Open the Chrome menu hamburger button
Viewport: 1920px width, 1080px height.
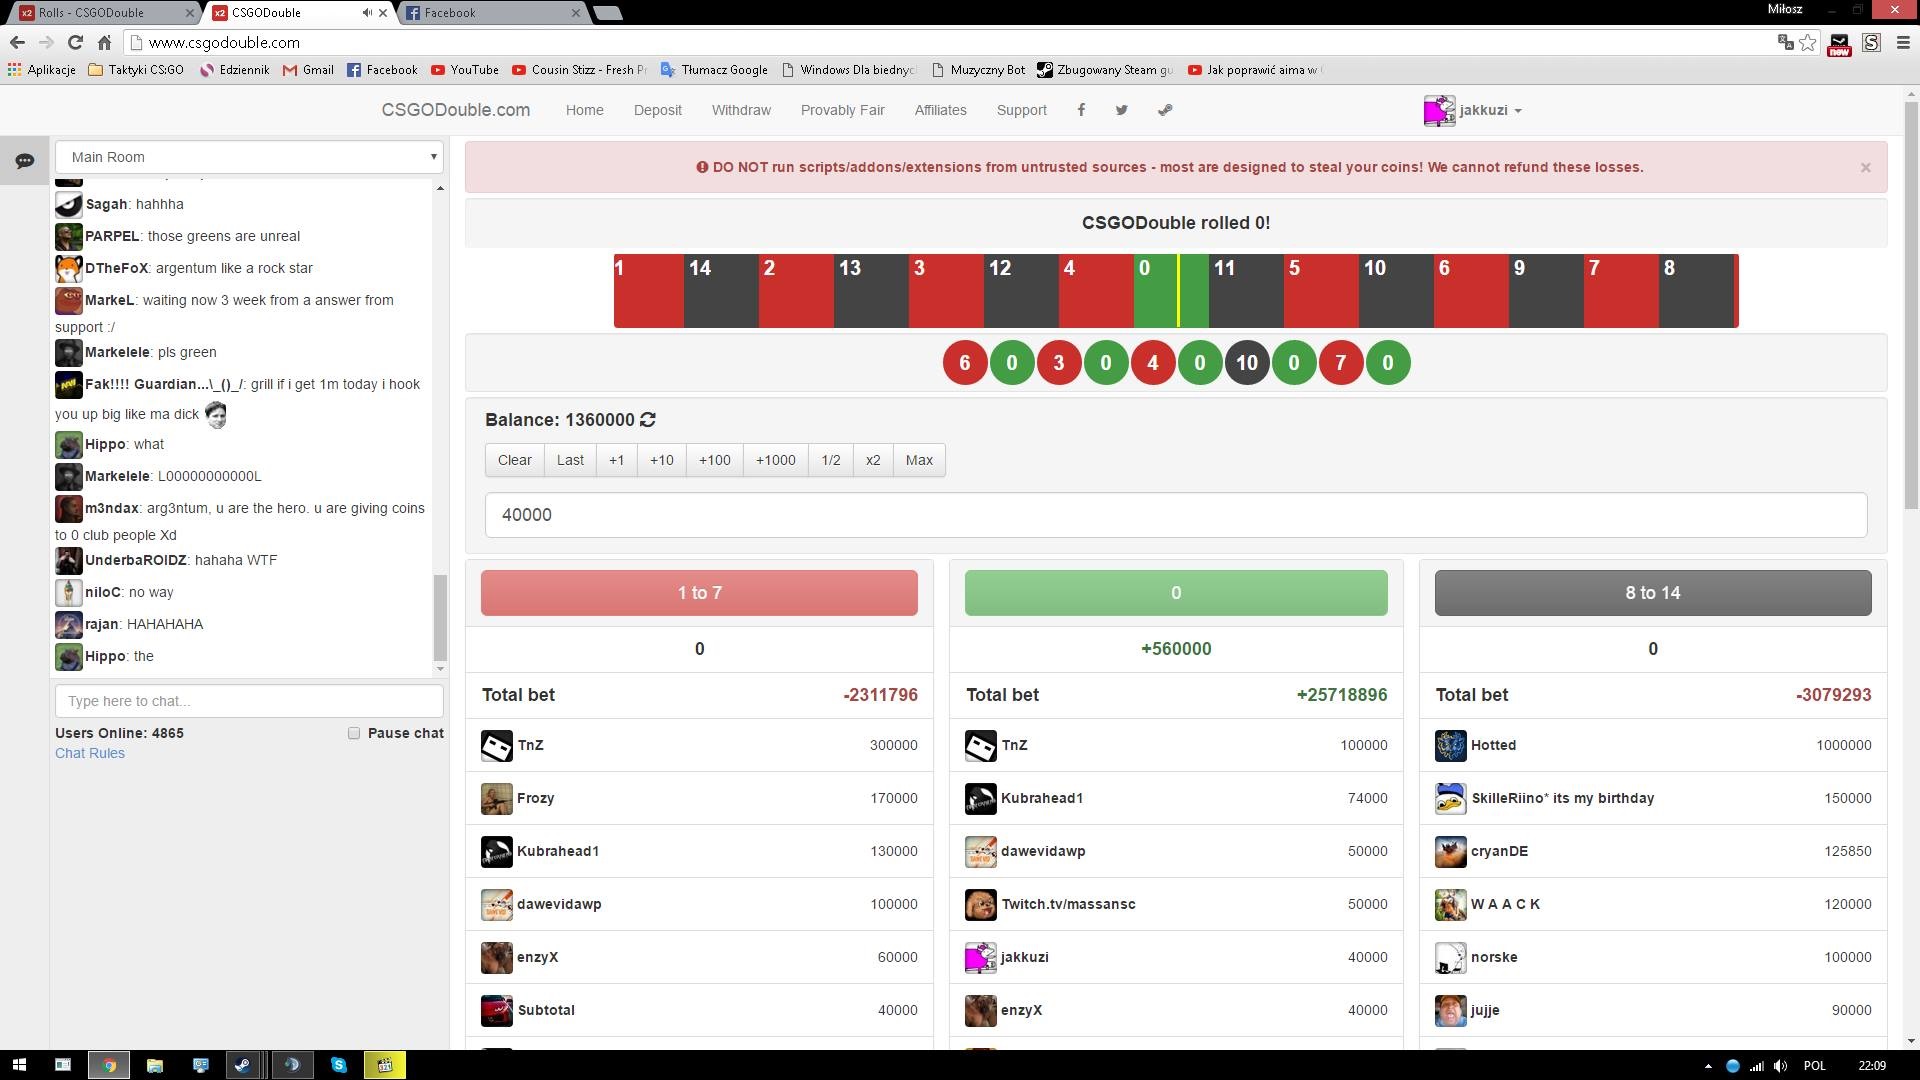[1903, 42]
